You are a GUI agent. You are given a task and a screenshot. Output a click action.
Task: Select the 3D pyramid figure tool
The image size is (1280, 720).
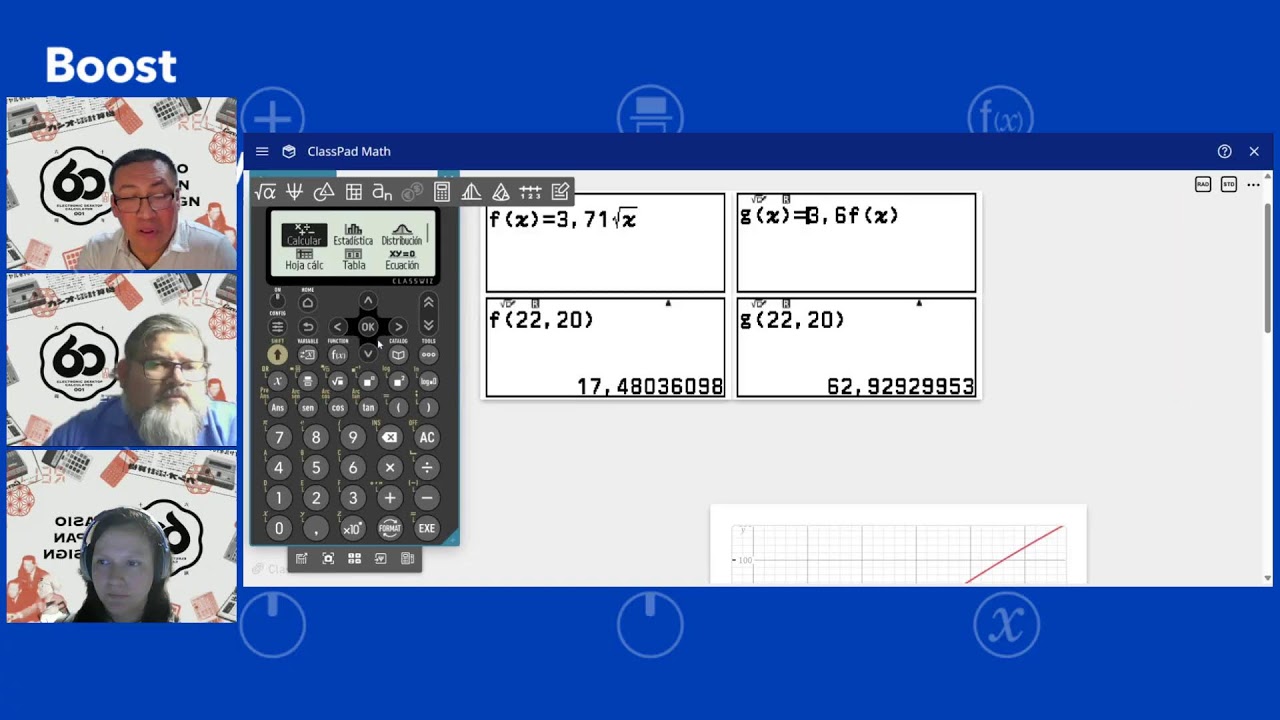click(501, 192)
